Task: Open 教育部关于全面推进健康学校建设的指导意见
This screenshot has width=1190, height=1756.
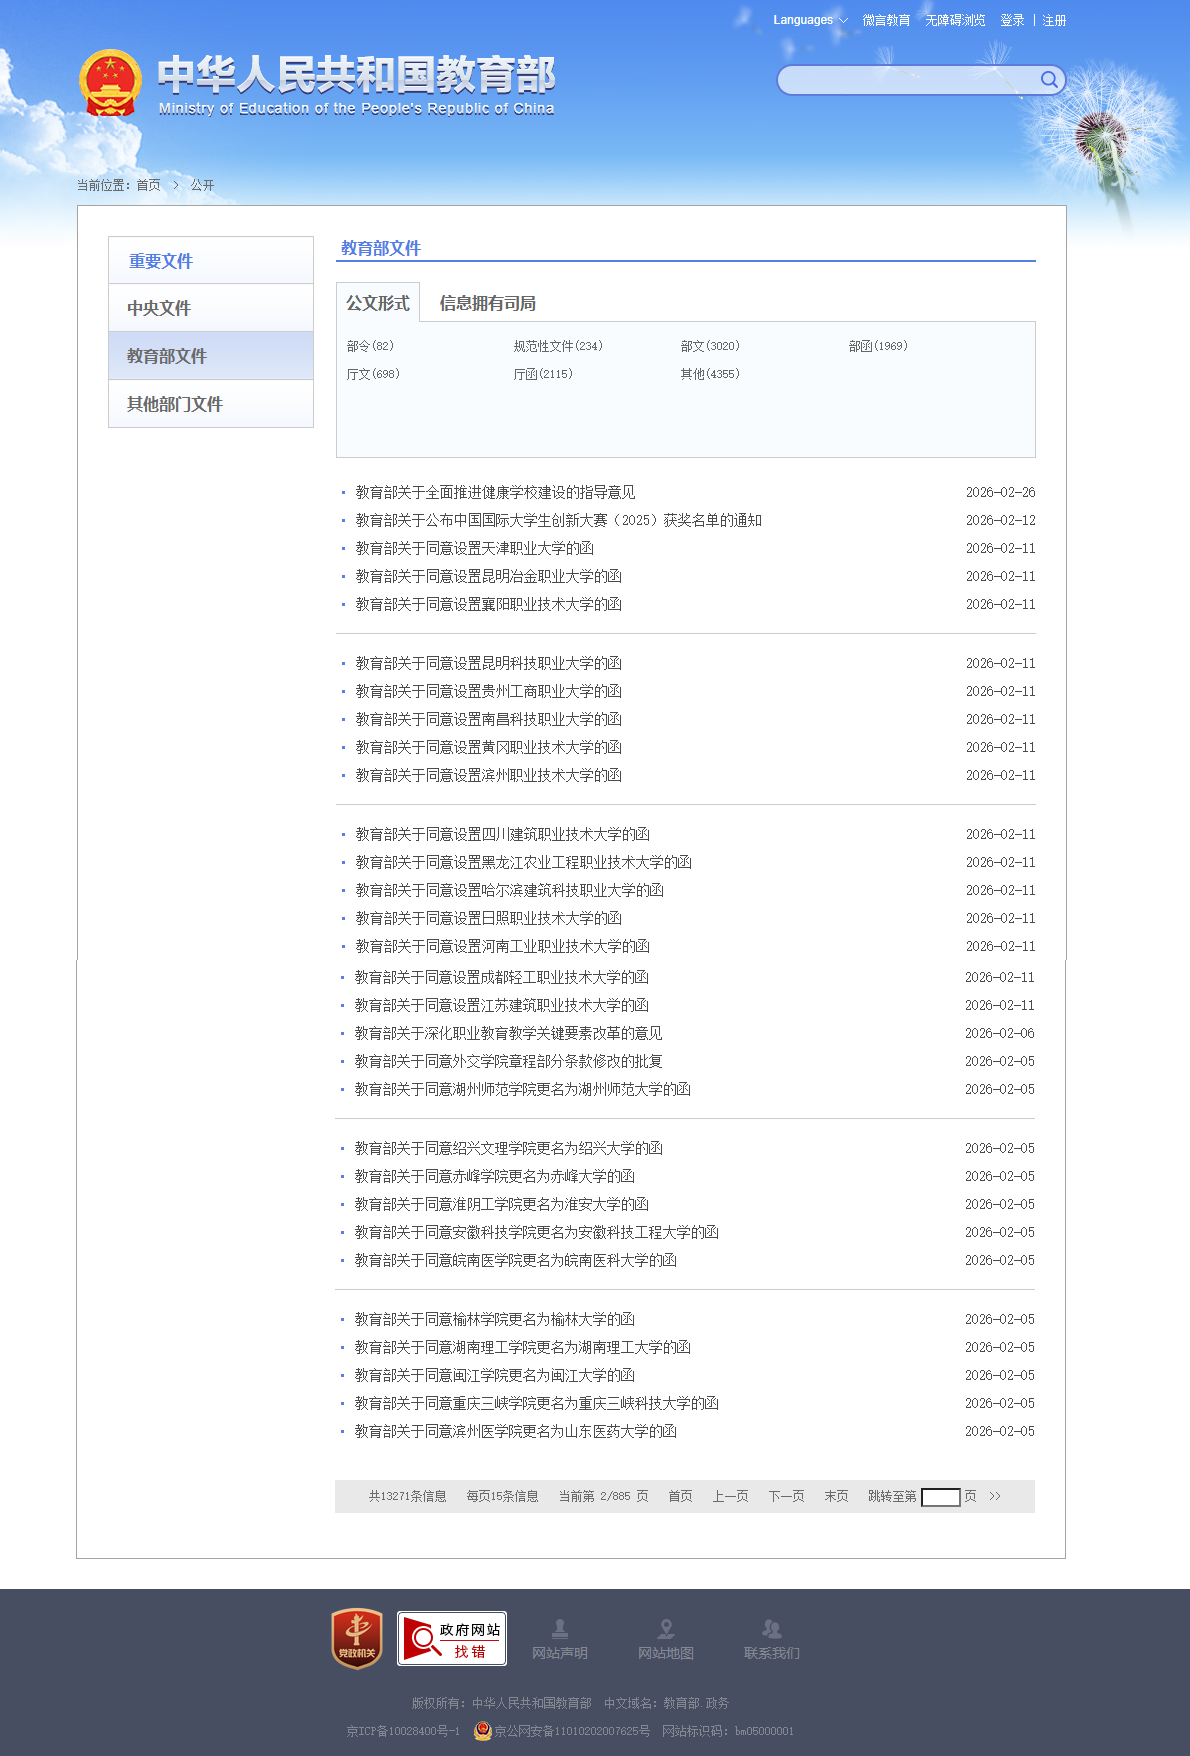Action: (x=495, y=492)
